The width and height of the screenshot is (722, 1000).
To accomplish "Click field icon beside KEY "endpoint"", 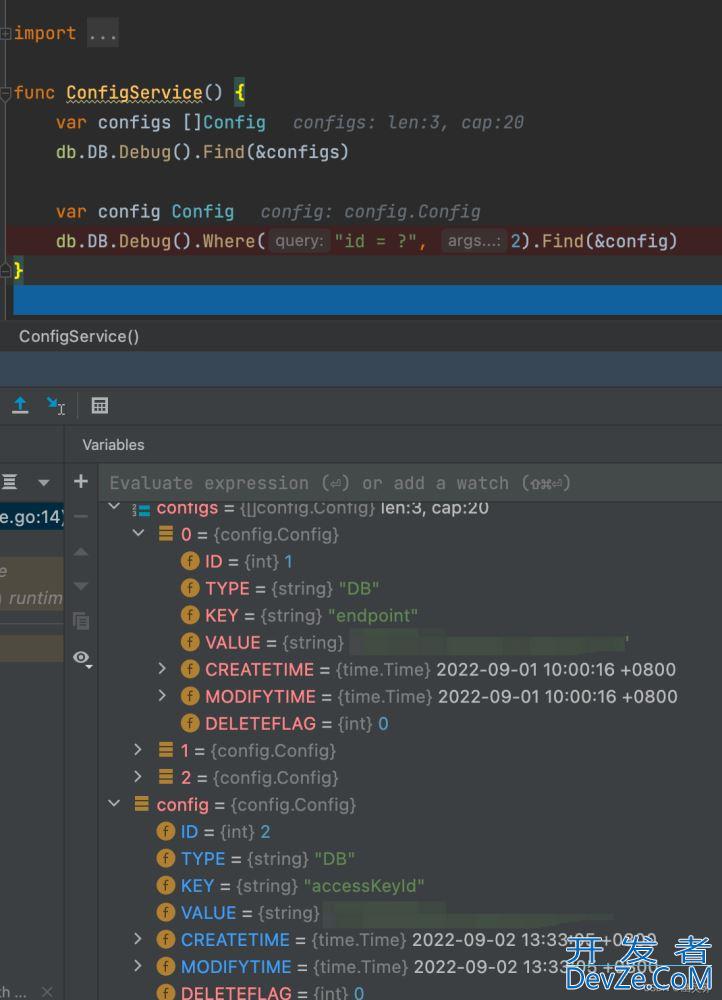I will click(190, 615).
